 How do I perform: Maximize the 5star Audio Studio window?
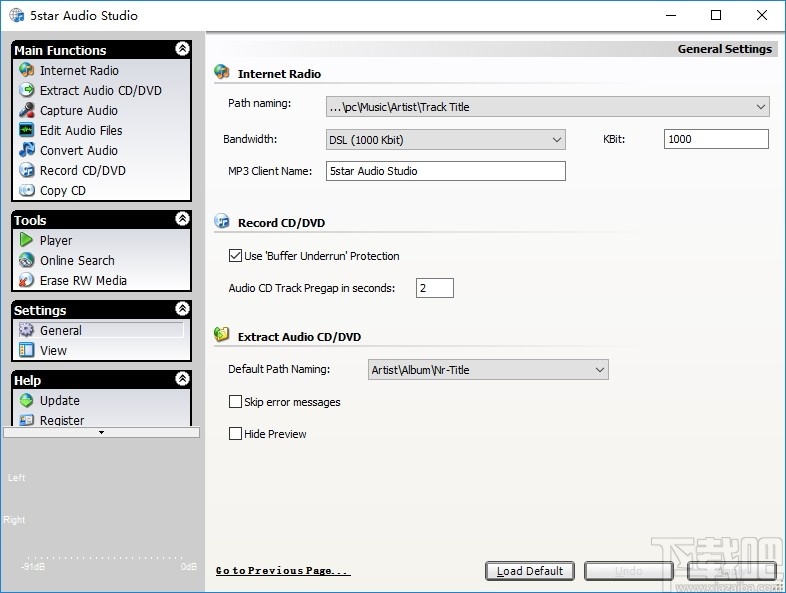[716, 15]
